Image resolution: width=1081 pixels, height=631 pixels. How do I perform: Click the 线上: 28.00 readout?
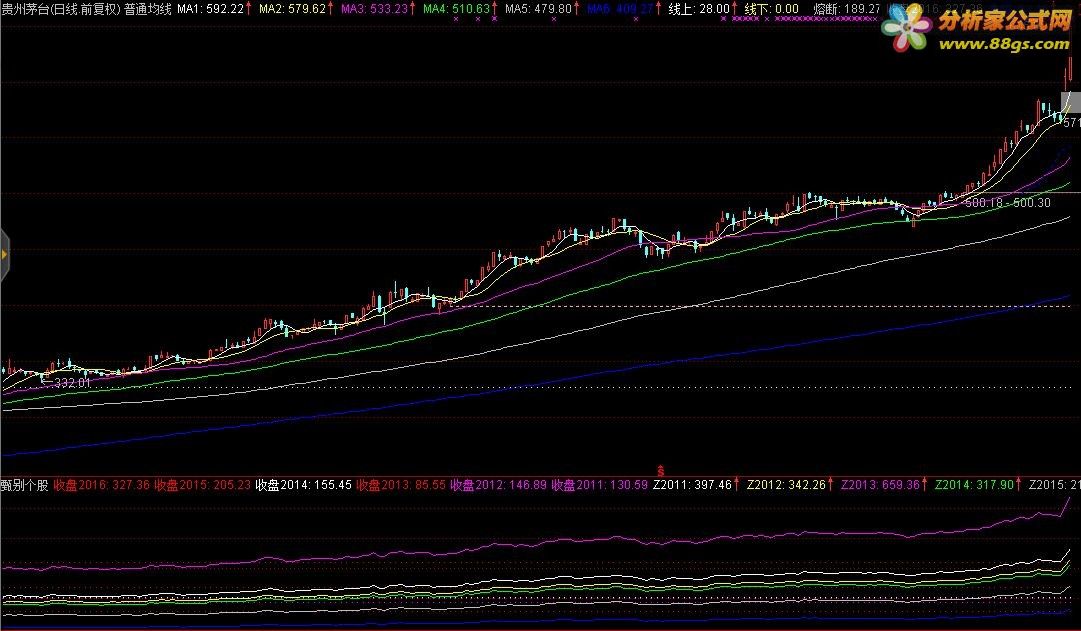tap(699, 9)
